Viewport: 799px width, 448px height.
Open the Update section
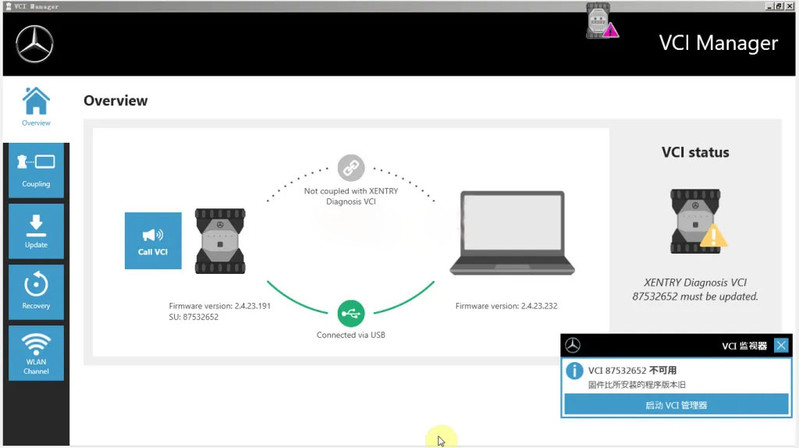pyautogui.click(x=36, y=231)
